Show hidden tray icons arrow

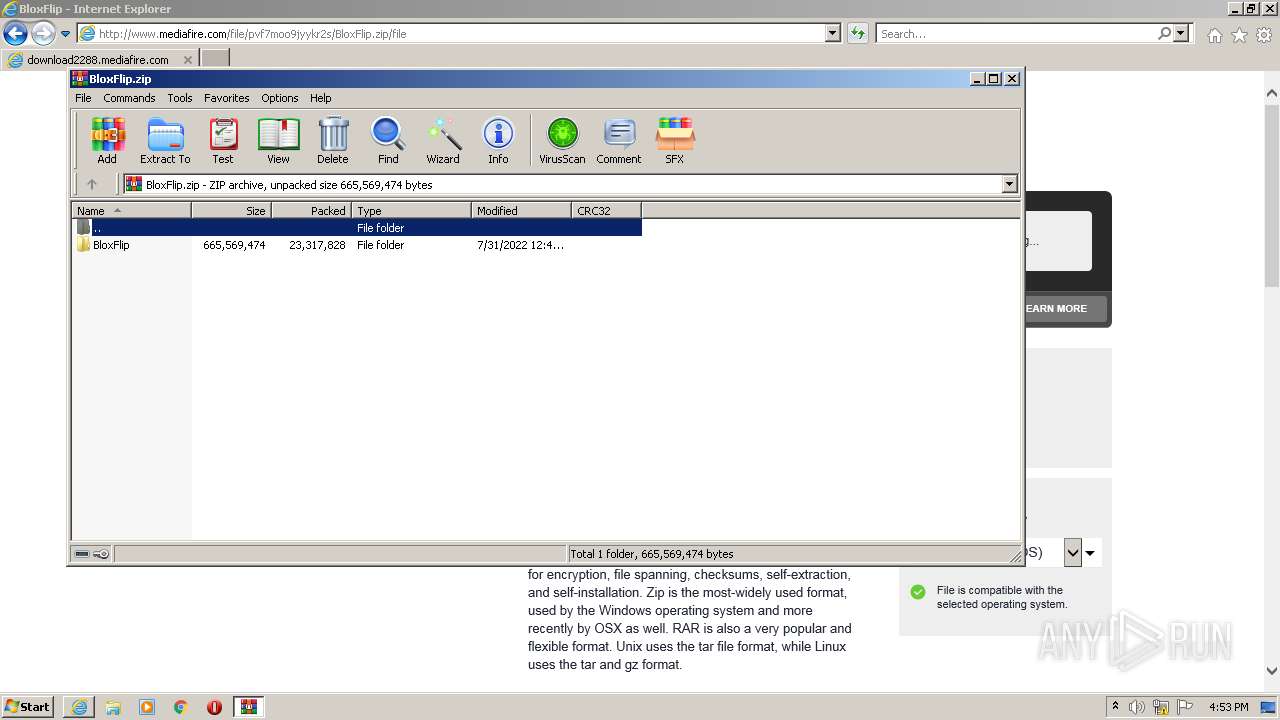pyautogui.click(x=1115, y=707)
